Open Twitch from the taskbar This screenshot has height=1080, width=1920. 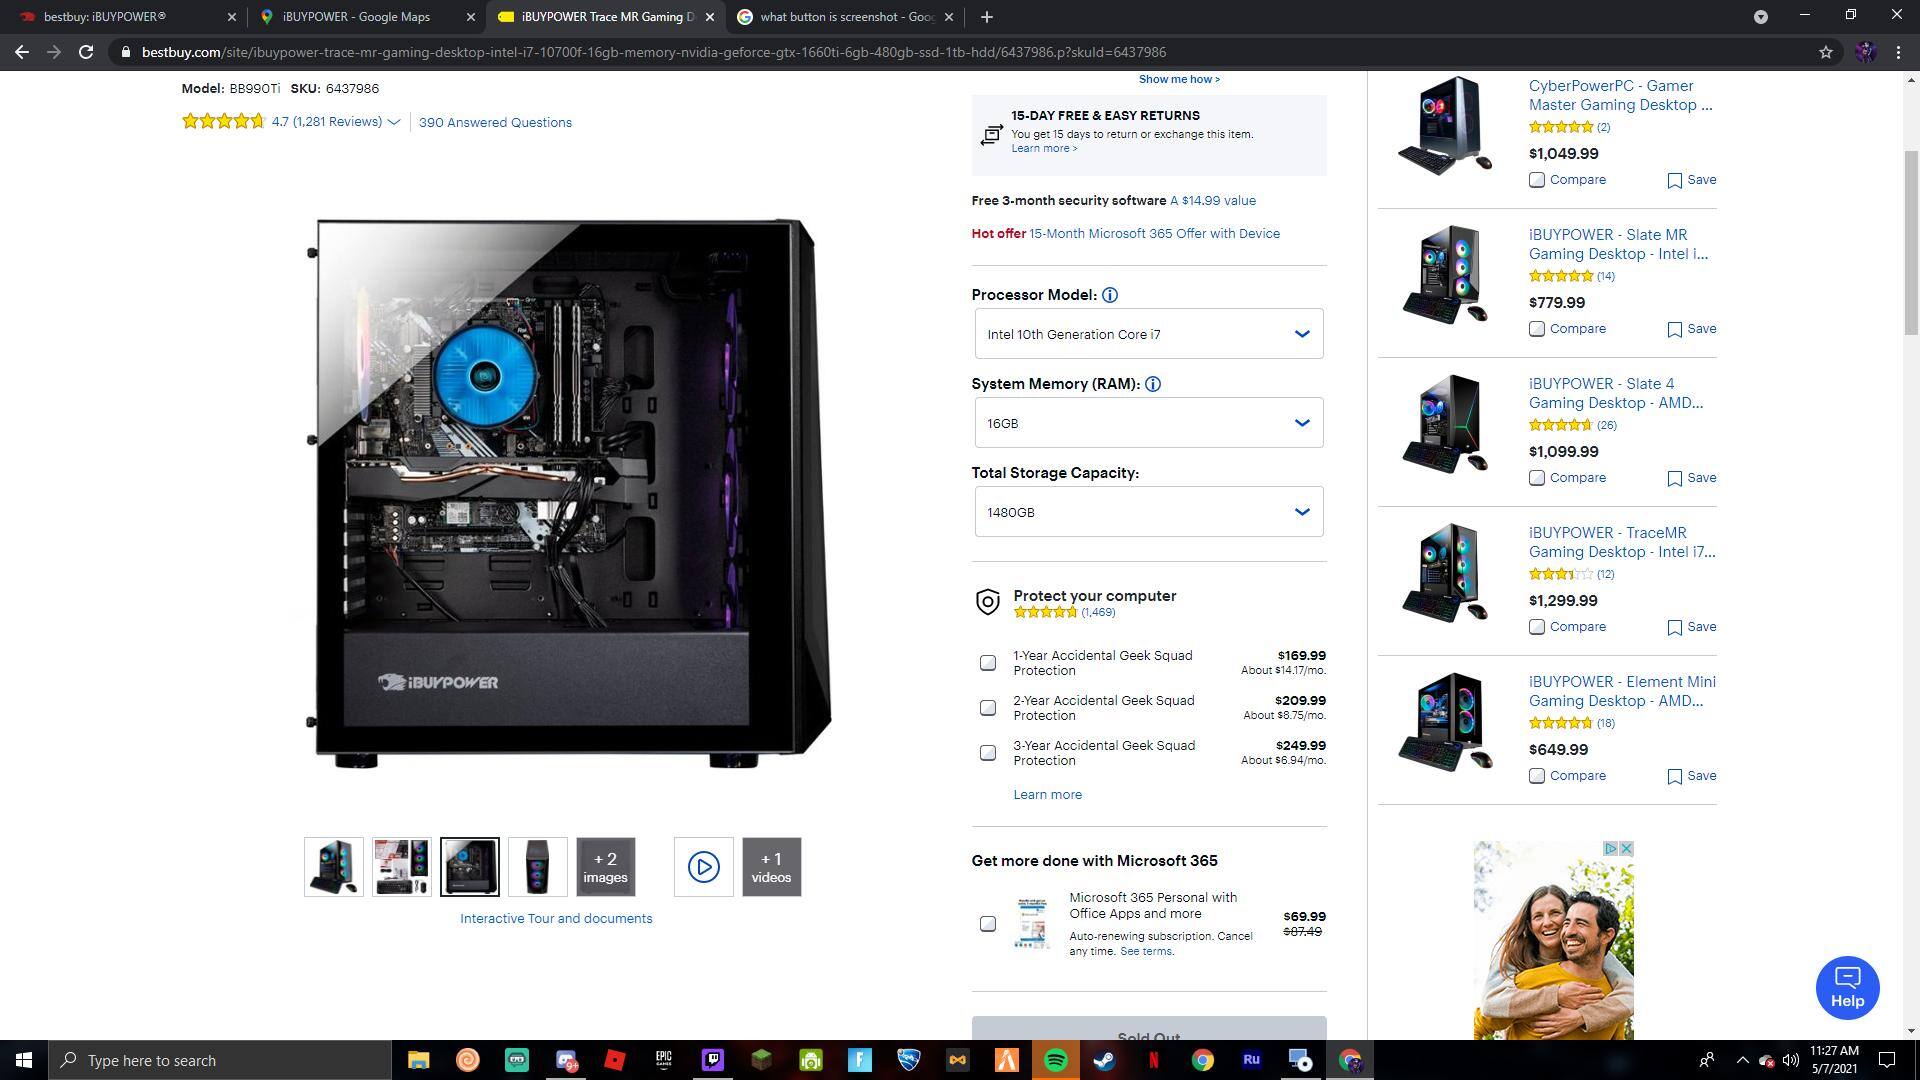tap(714, 1060)
